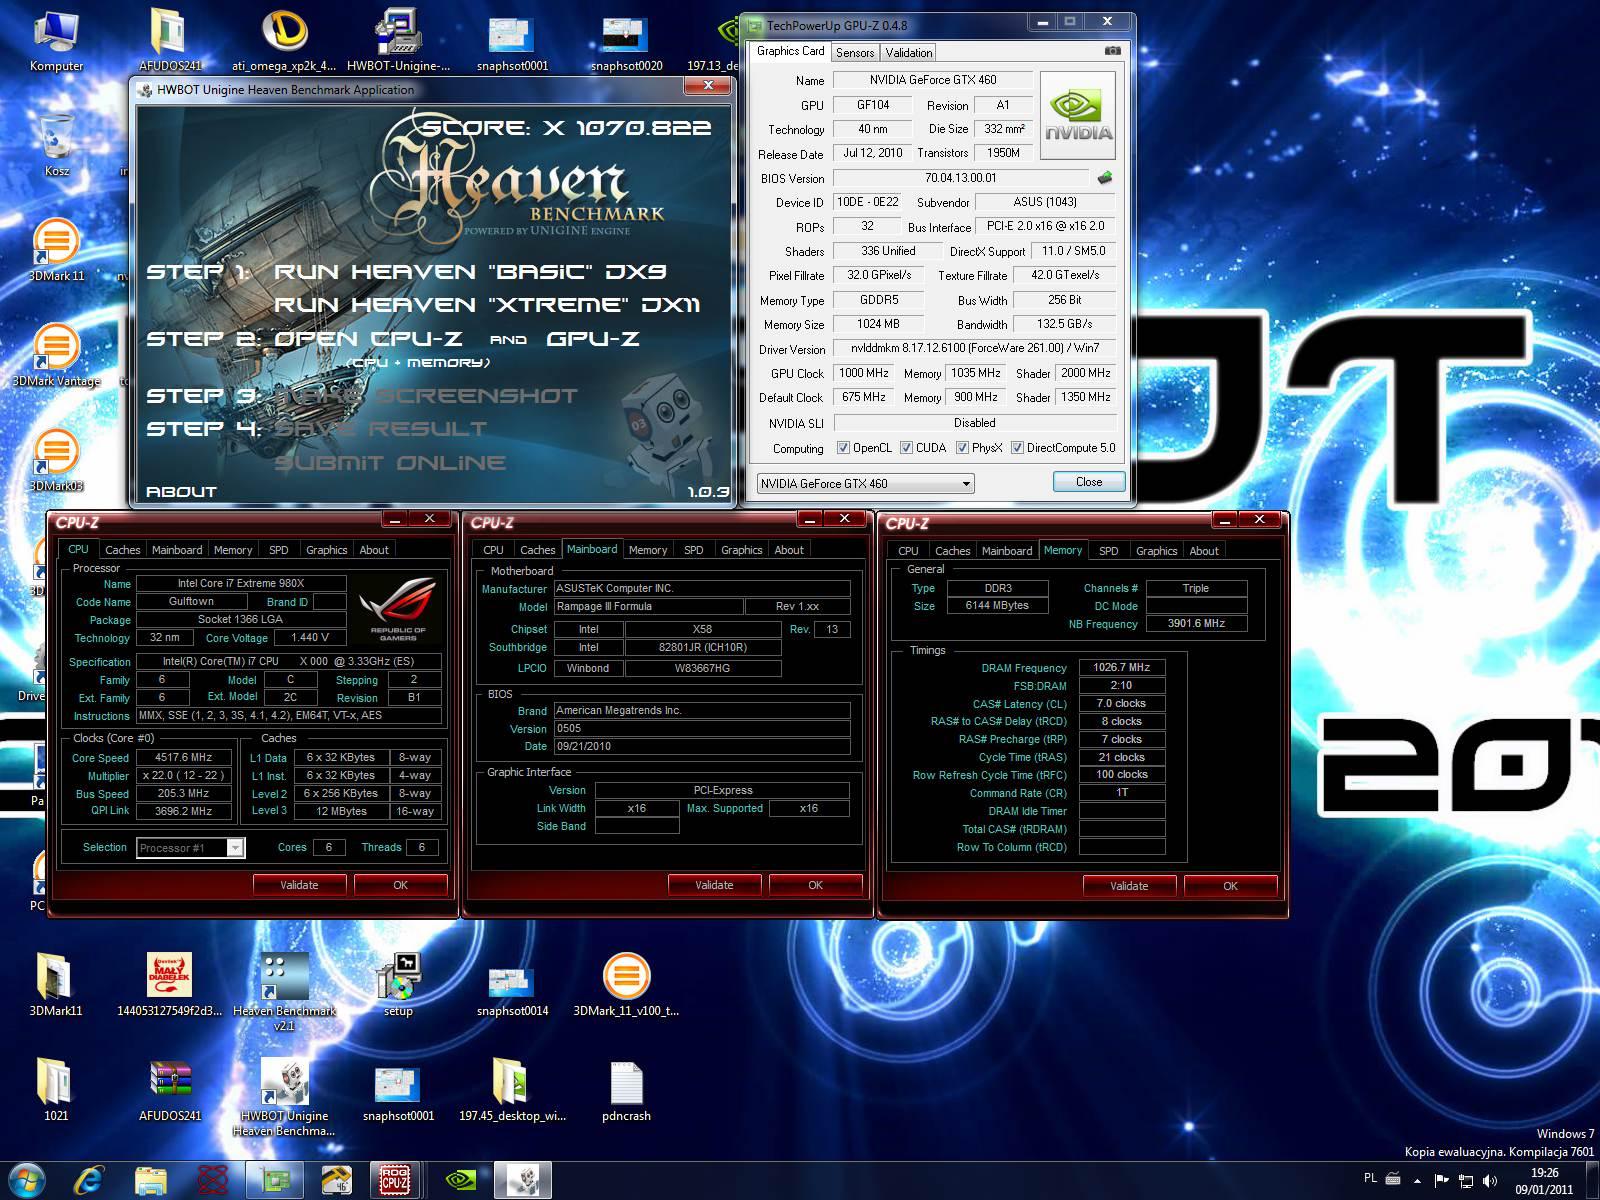Click the Core Speed value 4517.6 MHz
Screen dimensions: 1600x1200
pos(184,758)
